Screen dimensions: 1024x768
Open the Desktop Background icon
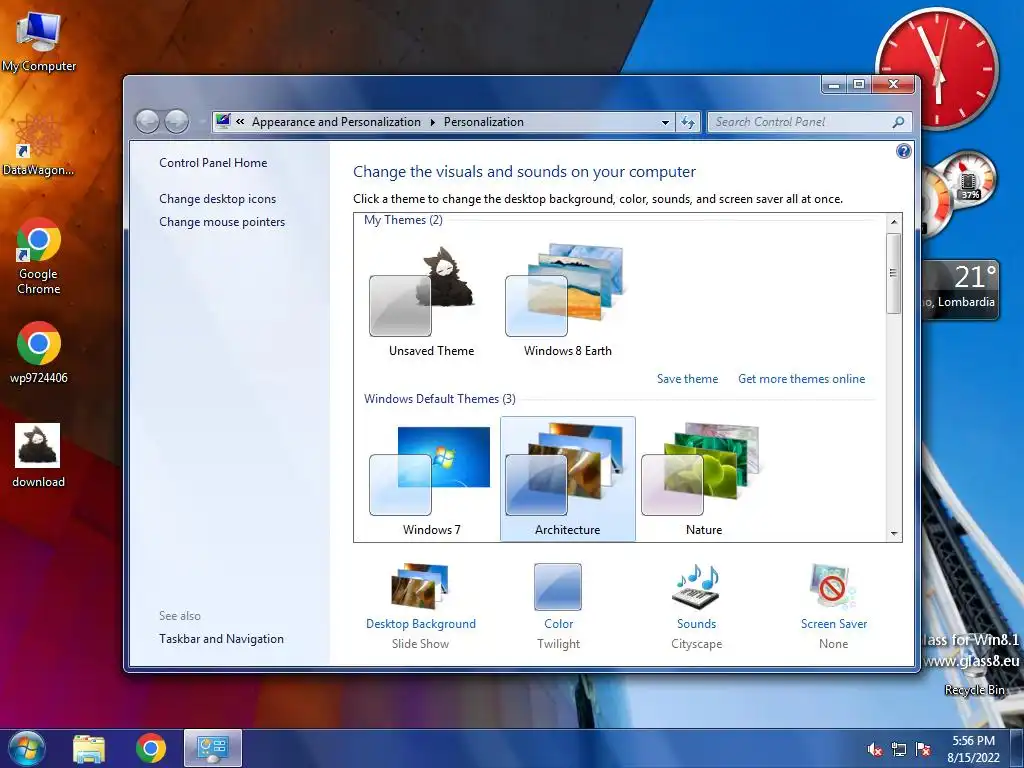click(x=421, y=586)
